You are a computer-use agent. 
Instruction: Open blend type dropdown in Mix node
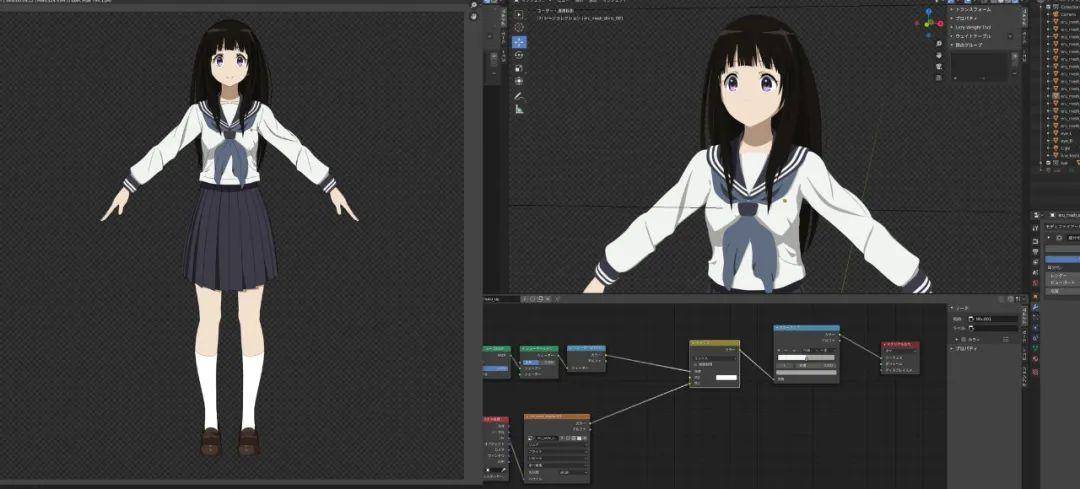pyautogui.click(x=714, y=358)
